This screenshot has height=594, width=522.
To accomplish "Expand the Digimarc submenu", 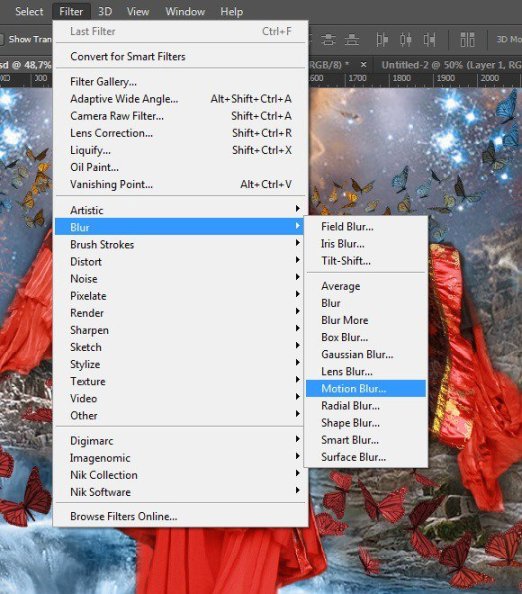I will point(180,441).
